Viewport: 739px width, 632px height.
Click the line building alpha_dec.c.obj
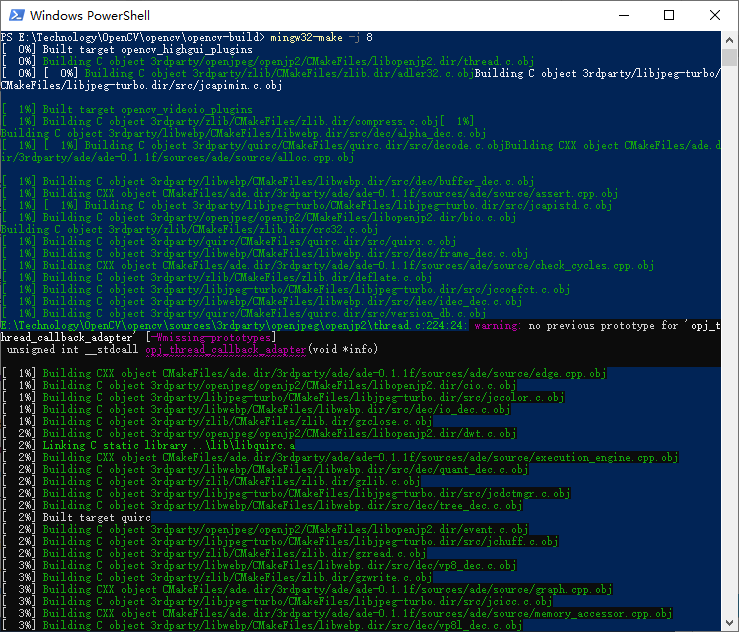click(x=244, y=133)
